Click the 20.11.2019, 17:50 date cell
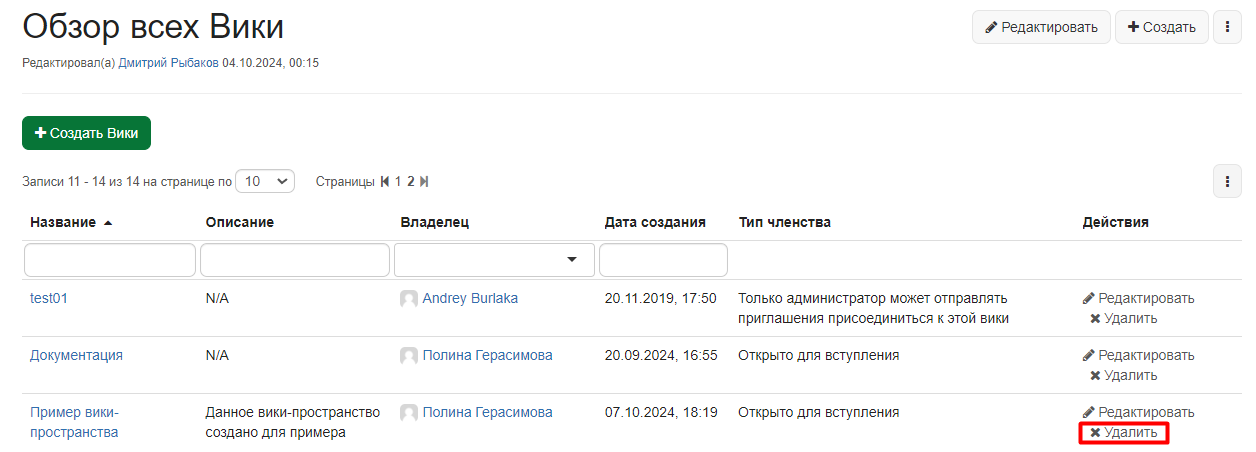1256x452 pixels. 660,298
